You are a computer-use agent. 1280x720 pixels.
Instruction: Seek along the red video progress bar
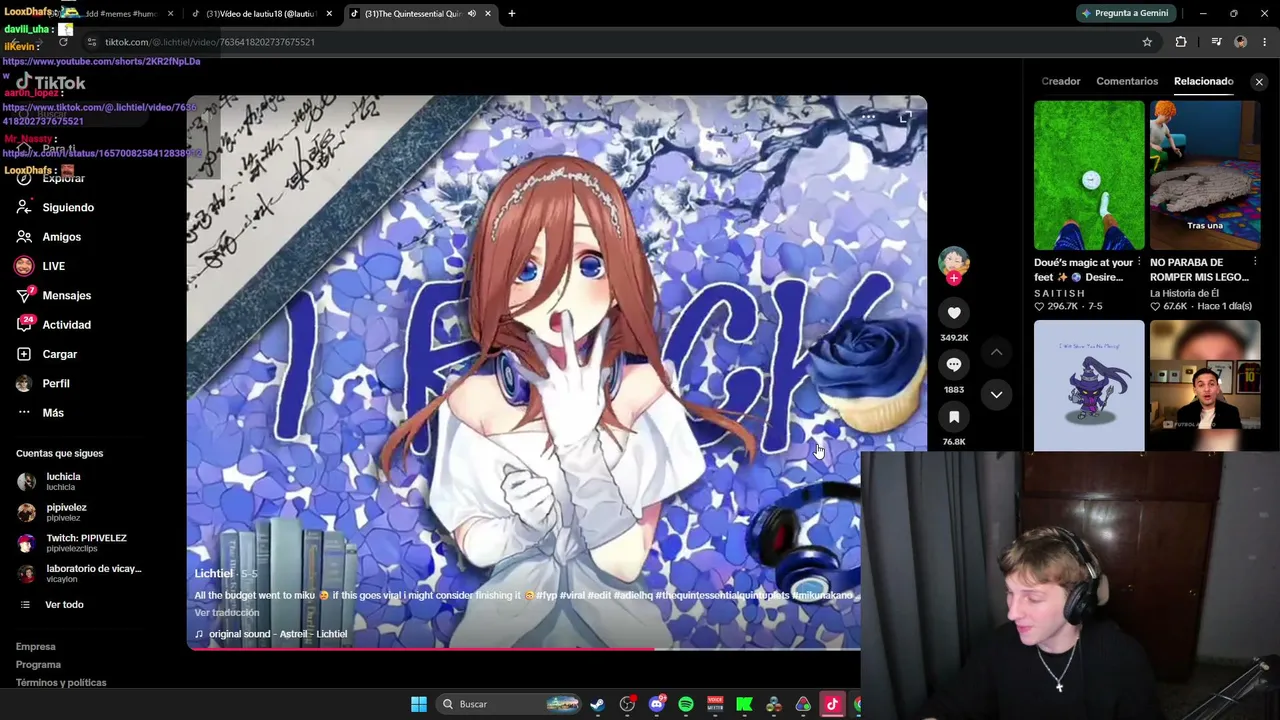tap(523, 649)
